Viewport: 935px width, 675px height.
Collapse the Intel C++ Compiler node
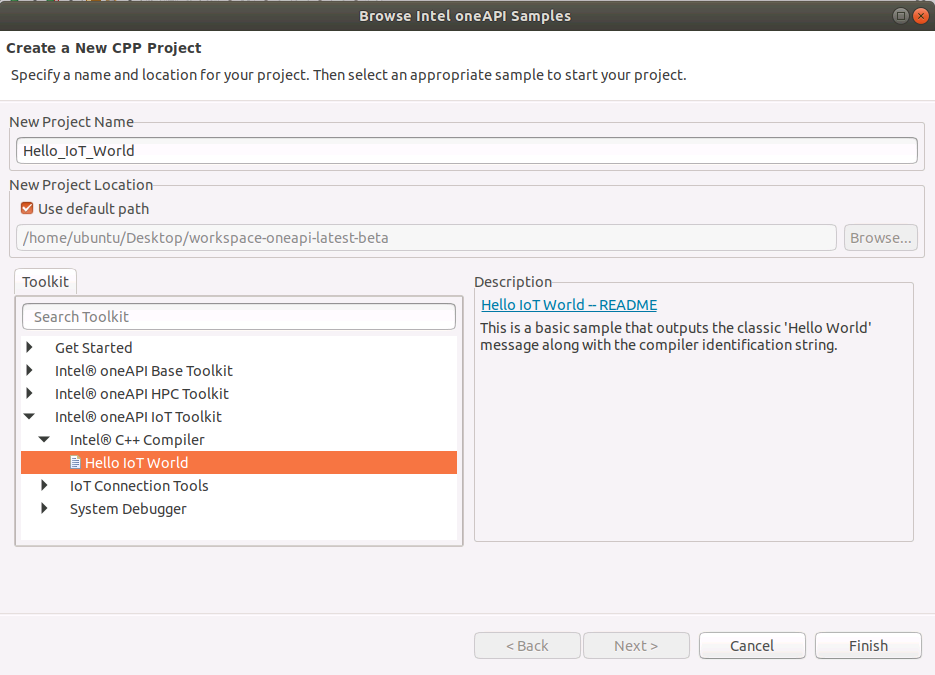coord(44,440)
